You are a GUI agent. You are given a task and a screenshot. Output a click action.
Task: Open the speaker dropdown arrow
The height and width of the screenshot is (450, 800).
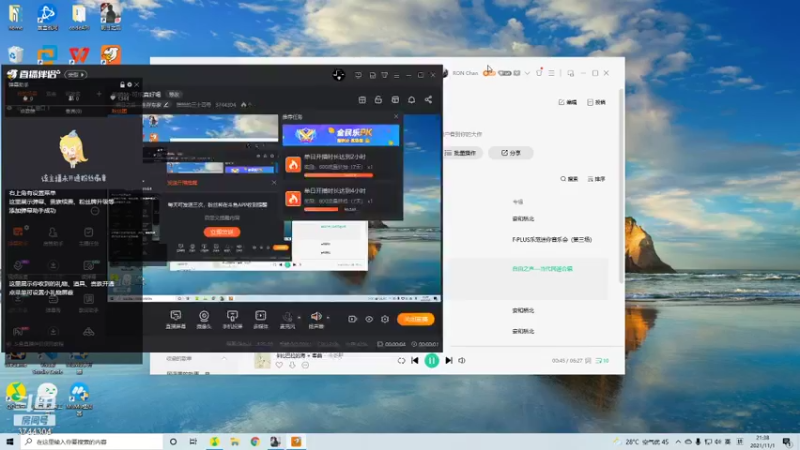click(x=328, y=317)
